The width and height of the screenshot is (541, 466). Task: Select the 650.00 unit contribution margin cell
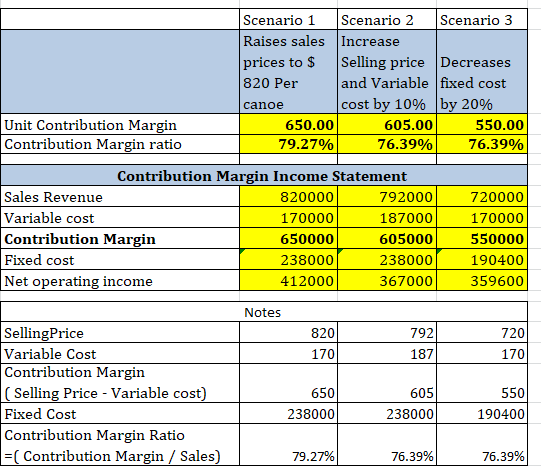point(288,124)
